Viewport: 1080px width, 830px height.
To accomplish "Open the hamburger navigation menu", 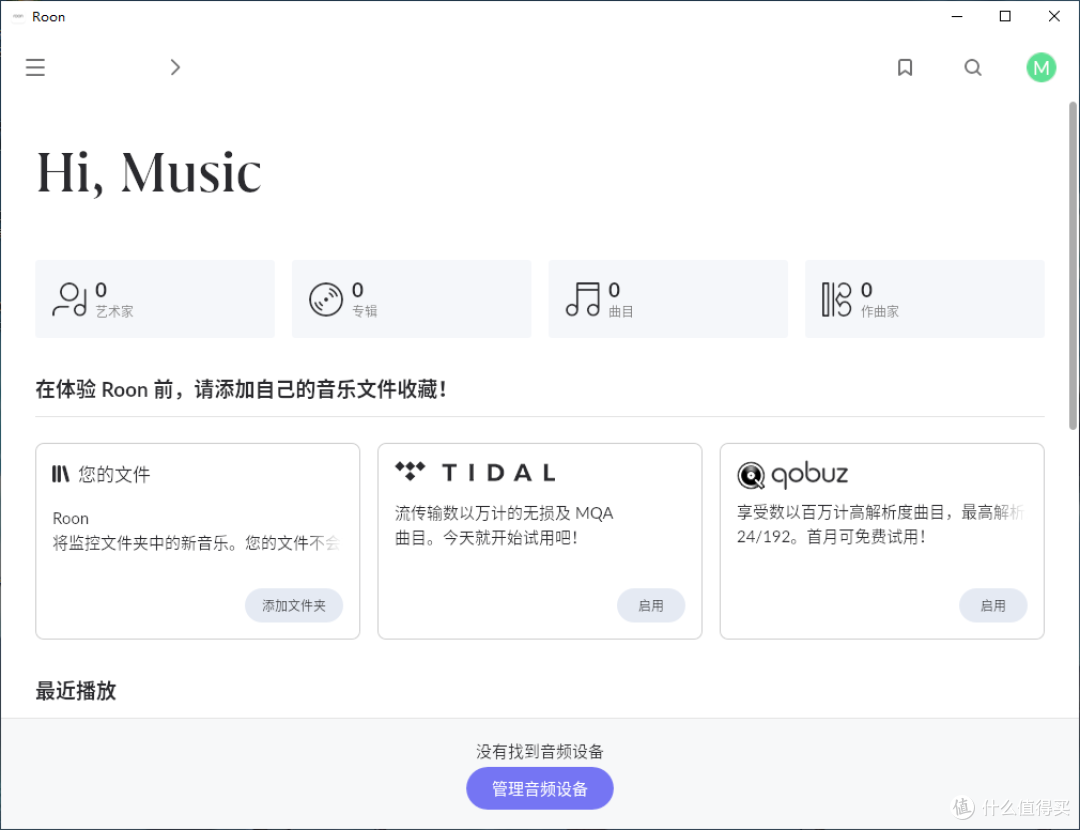I will pos(35,67).
